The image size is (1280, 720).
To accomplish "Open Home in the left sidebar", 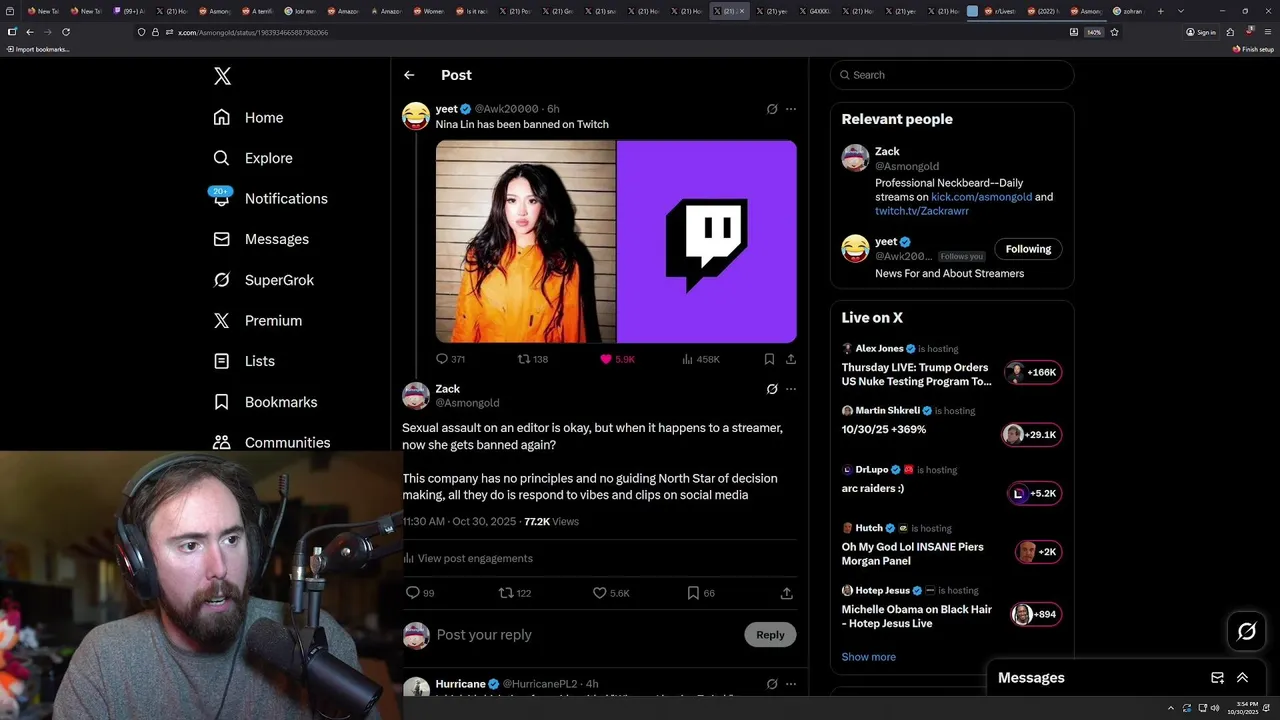I will (248, 117).
